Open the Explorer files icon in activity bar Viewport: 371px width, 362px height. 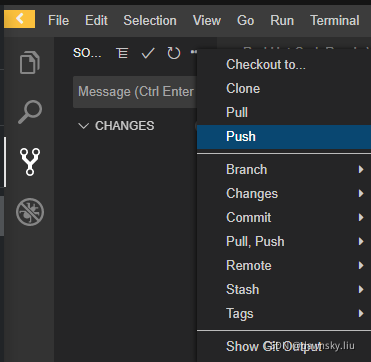pyautogui.click(x=30, y=62)
